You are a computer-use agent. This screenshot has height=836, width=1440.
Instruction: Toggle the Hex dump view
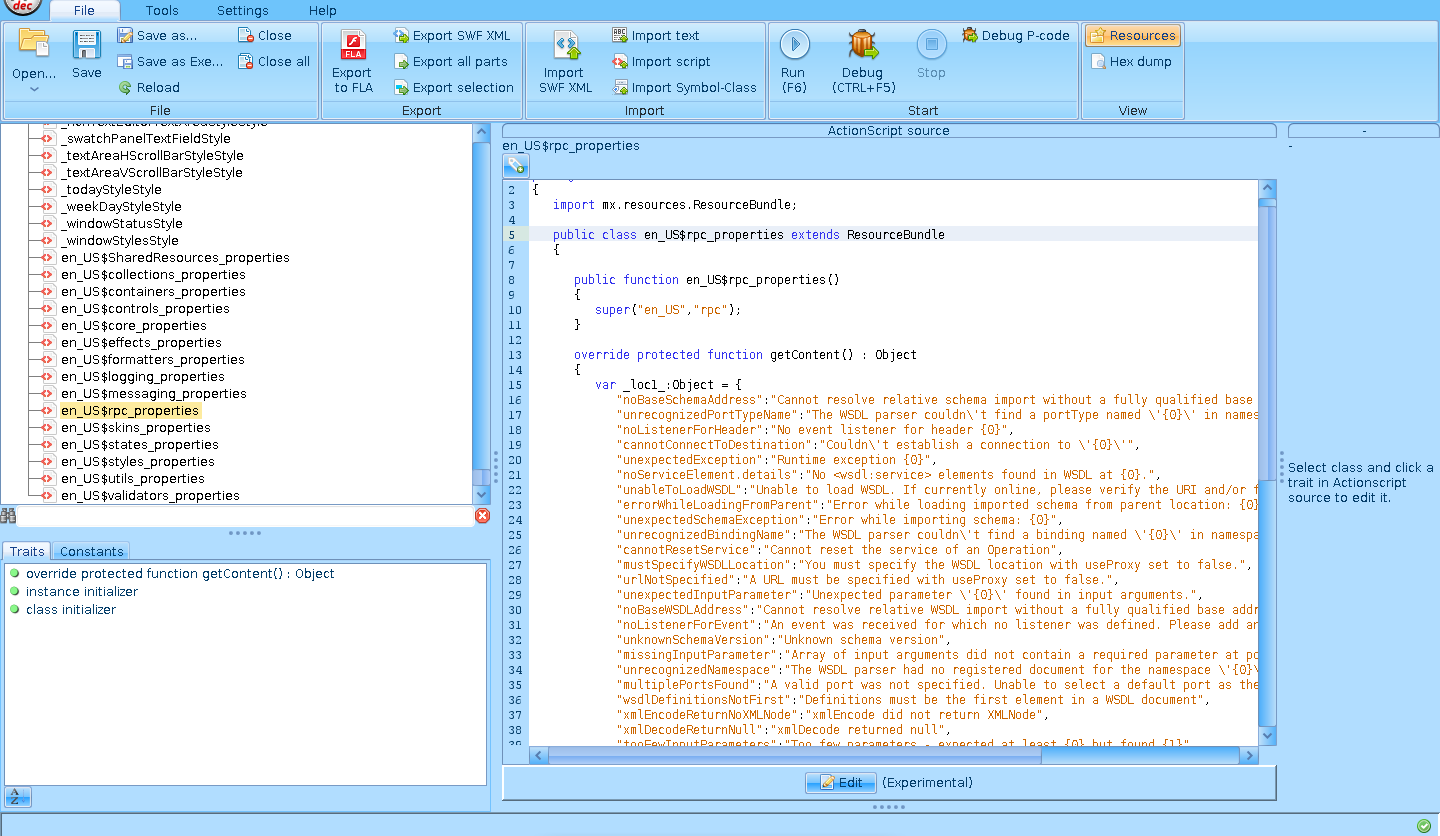click(x=1133, y=61)
